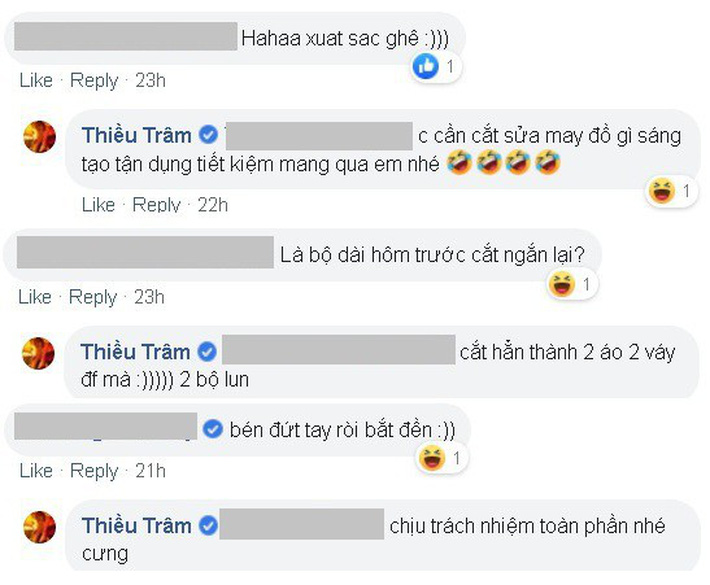
Task: Like the "Là bộ dài hôm trước" comment
Action: (35, 297)
